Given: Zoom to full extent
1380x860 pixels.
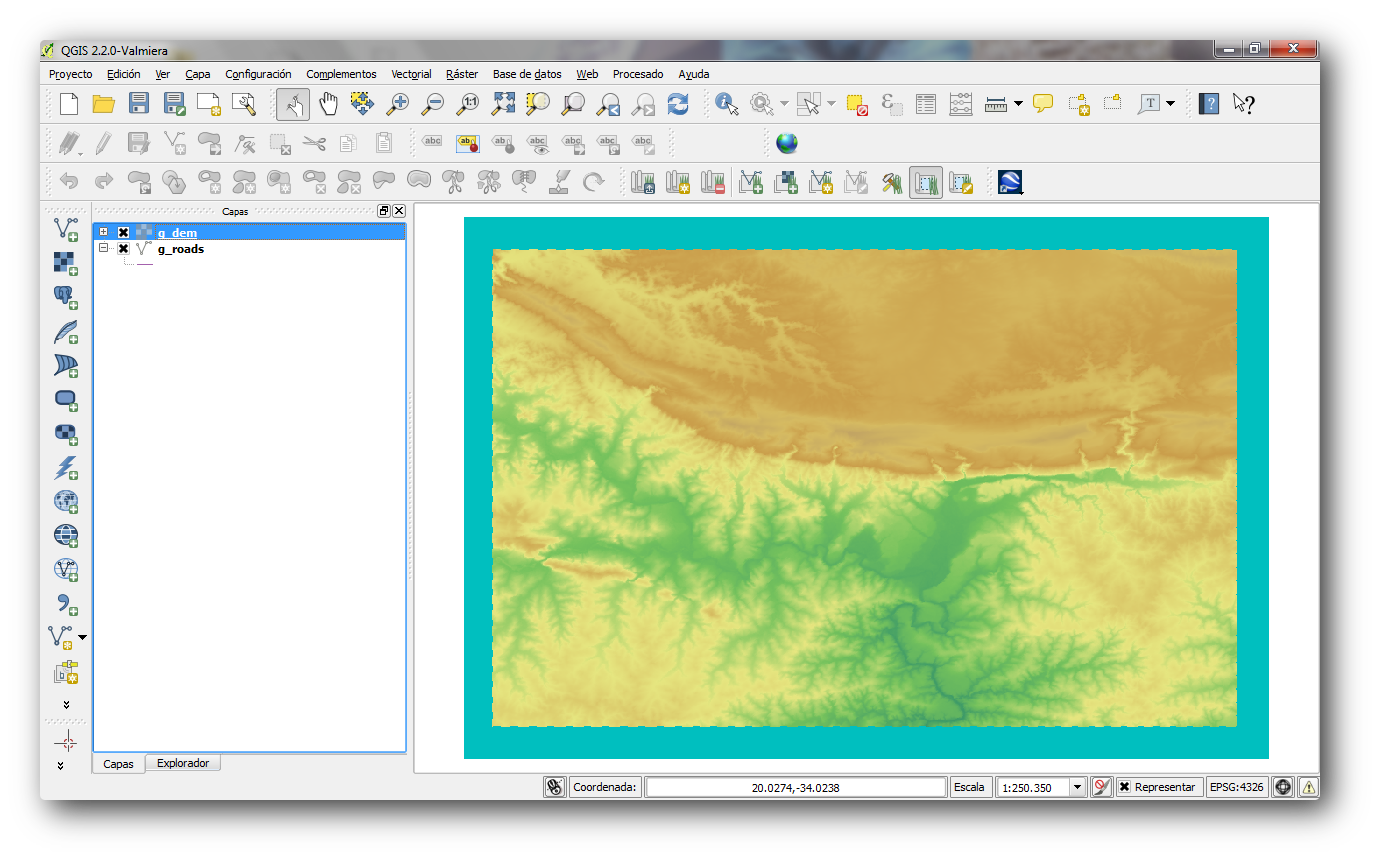Looking at the screenshot, I should pos(503,103).
